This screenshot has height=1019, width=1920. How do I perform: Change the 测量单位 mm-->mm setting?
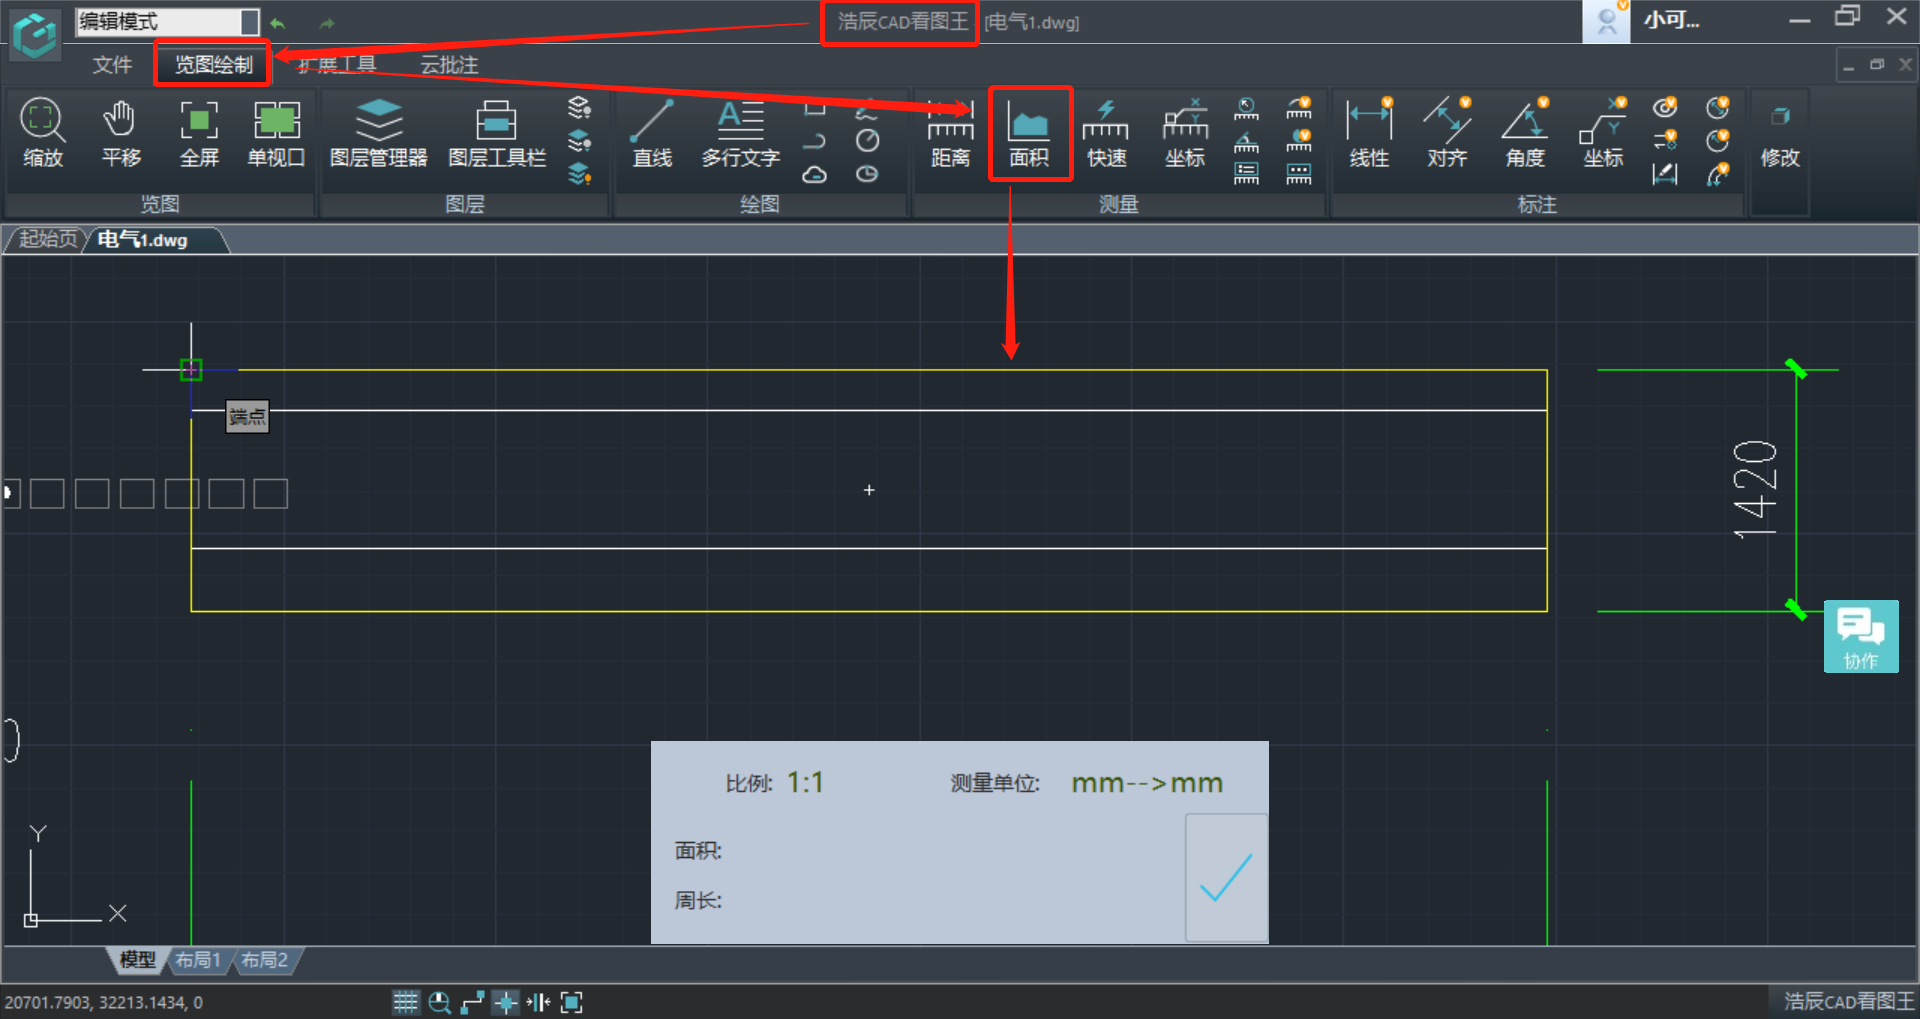pos(1147,783)
